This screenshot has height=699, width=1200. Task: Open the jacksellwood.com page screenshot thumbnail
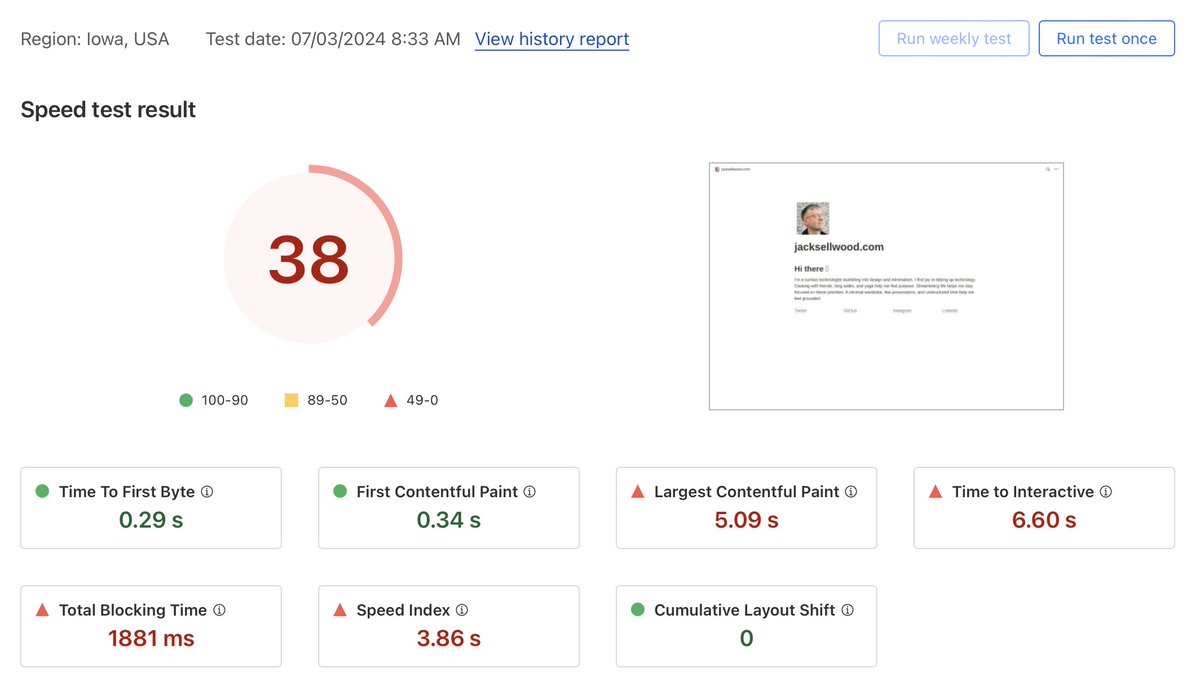(x=886, y=286)
